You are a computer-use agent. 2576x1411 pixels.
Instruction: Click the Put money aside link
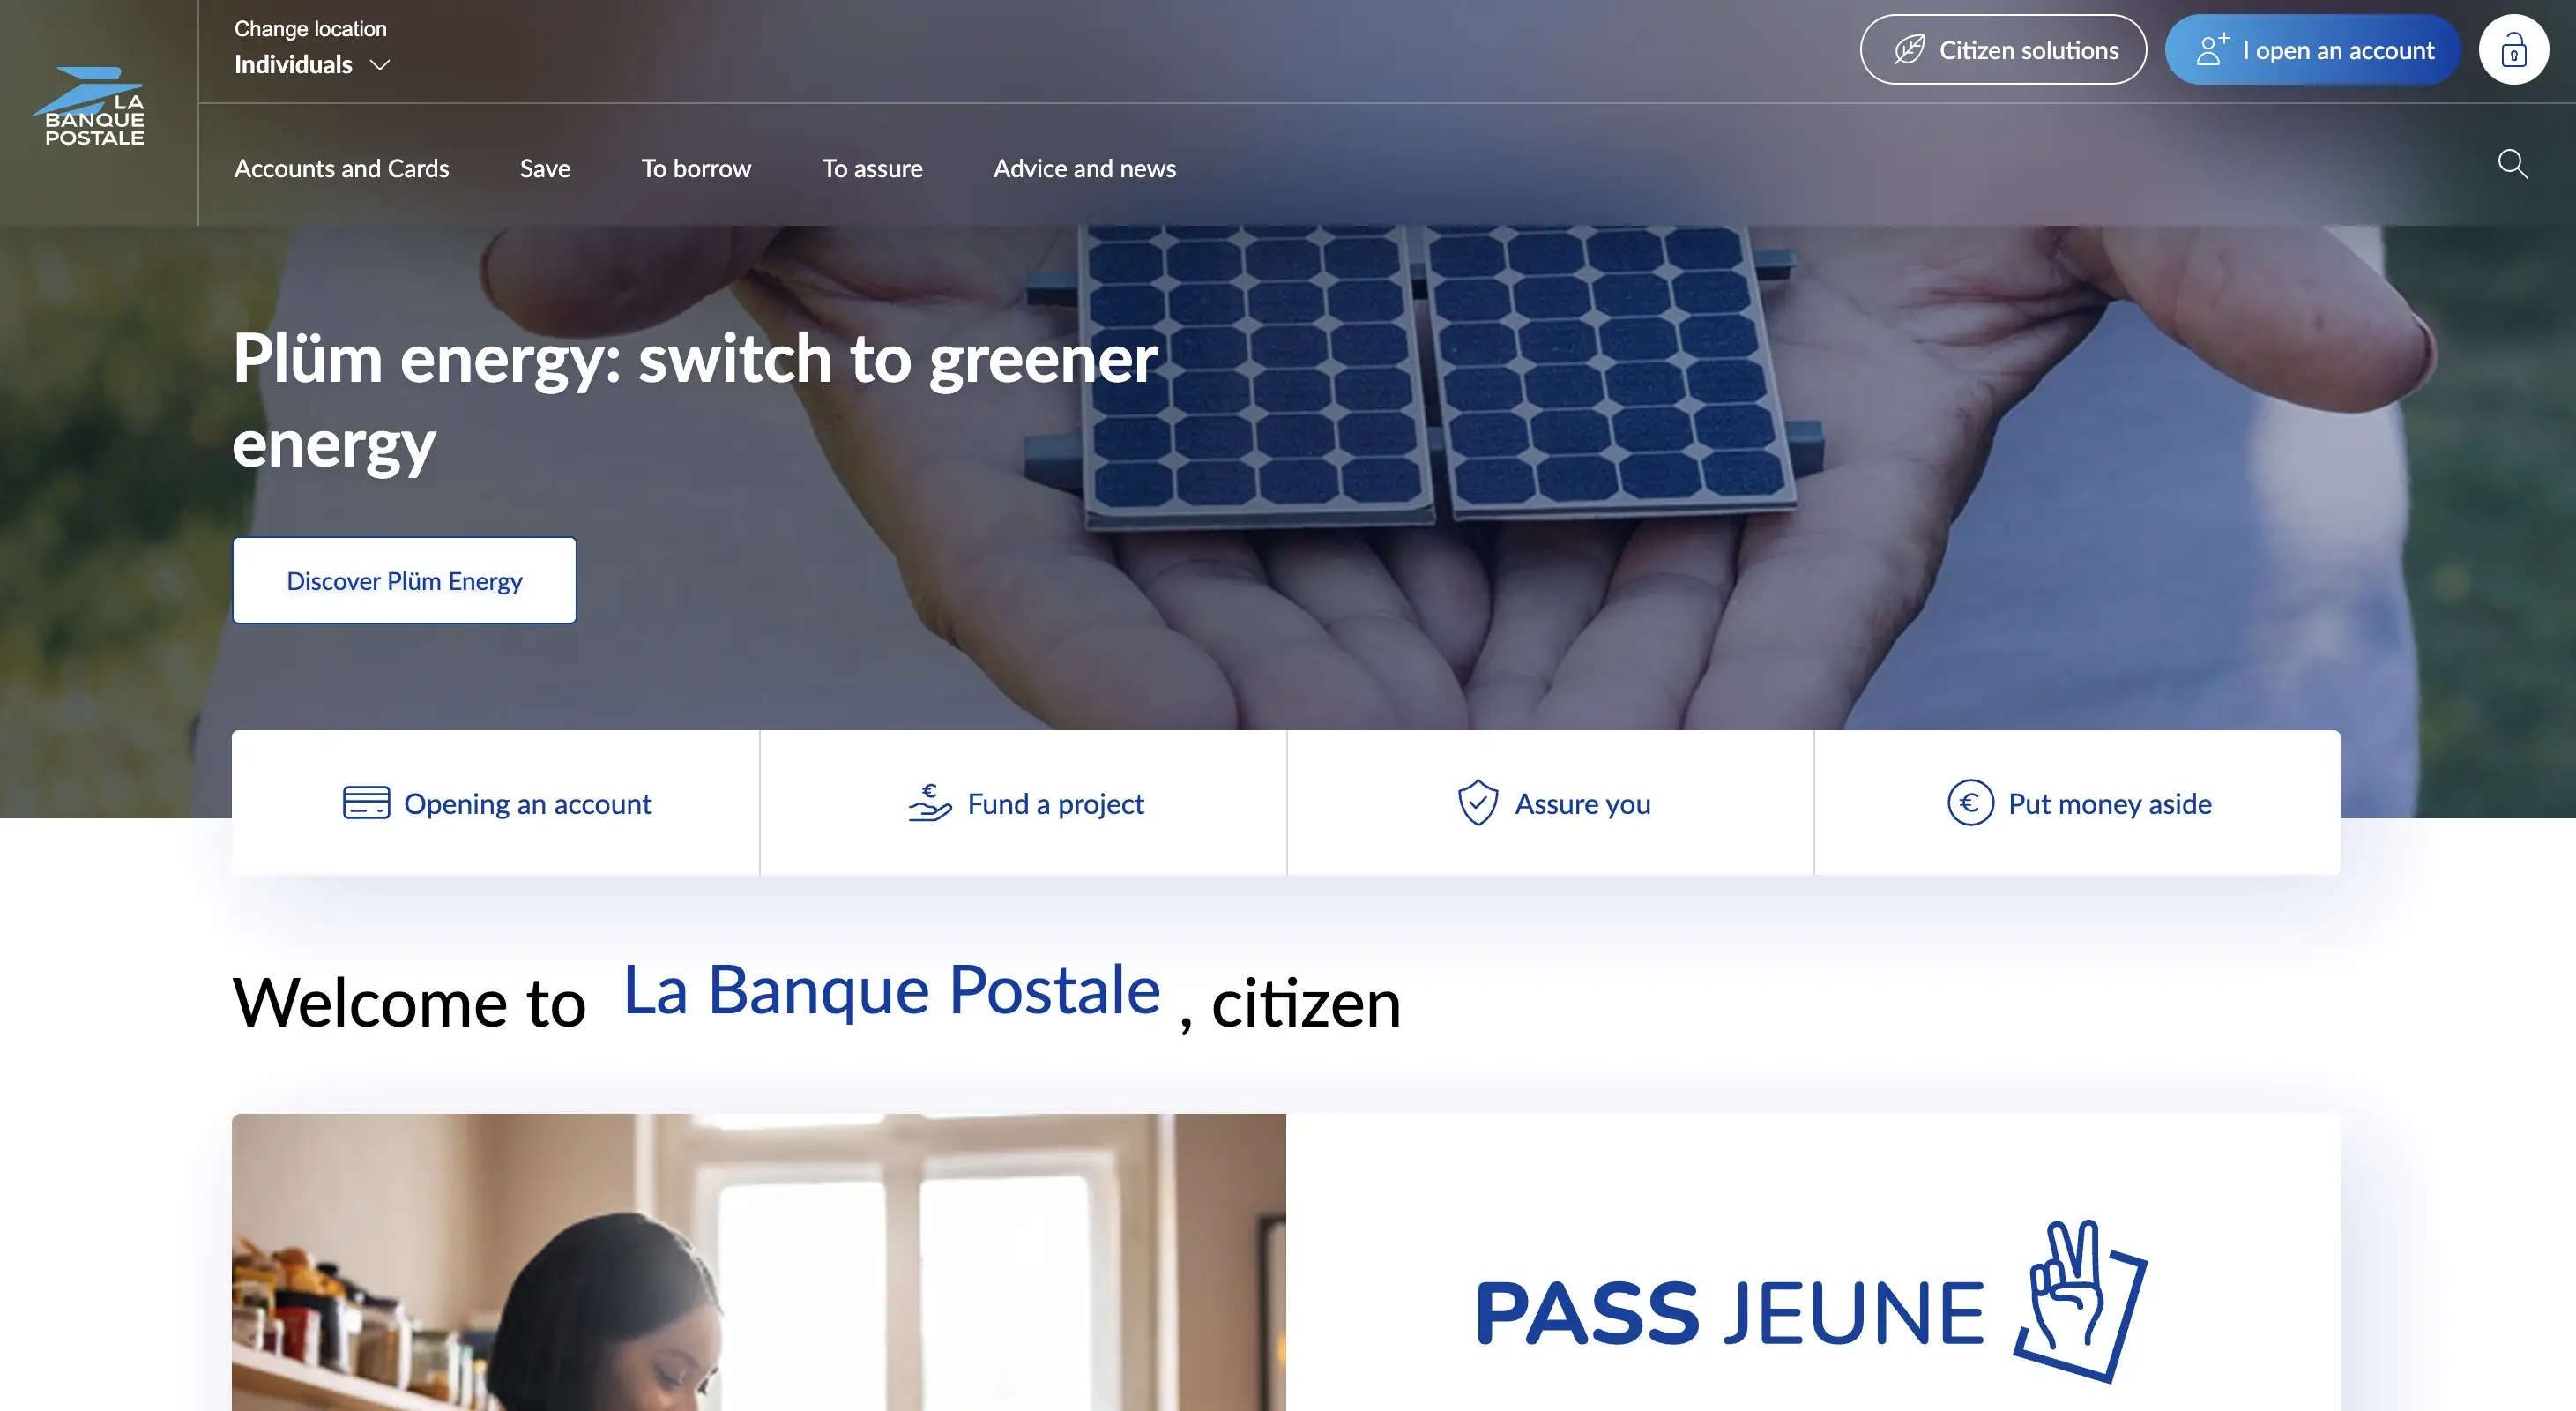click(x=2078, y=803)
